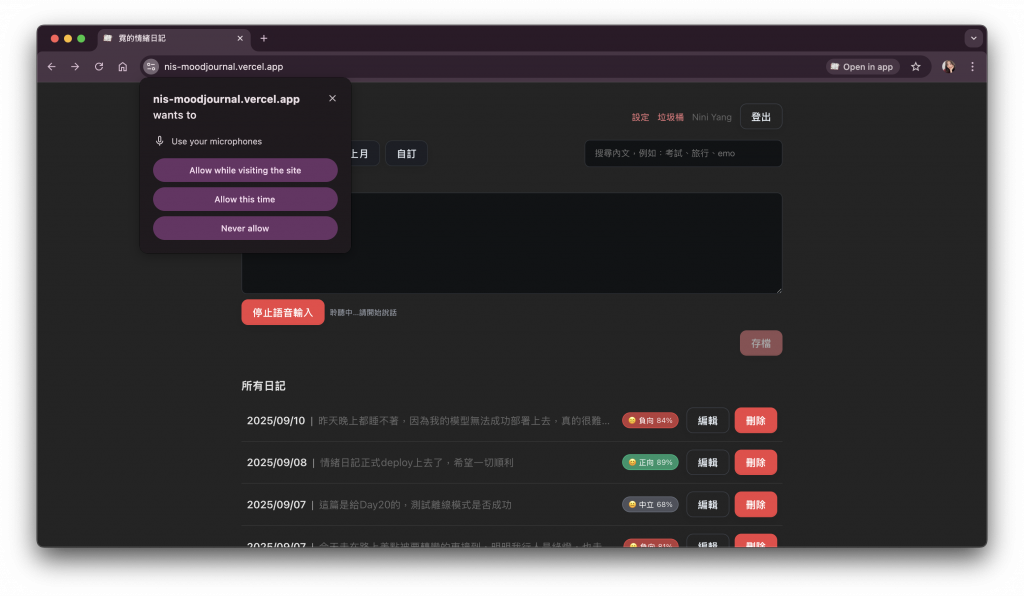
Task: Open the browser home page
Action: (122, 67)
